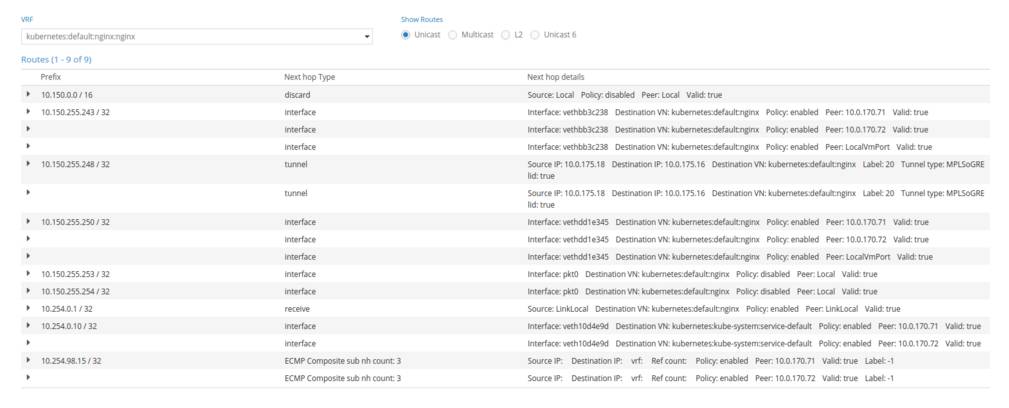Expand the 10.150.0.0 / 16 route row
The width and height of the screenshot is (1009, 408).
tap(28, 95)
